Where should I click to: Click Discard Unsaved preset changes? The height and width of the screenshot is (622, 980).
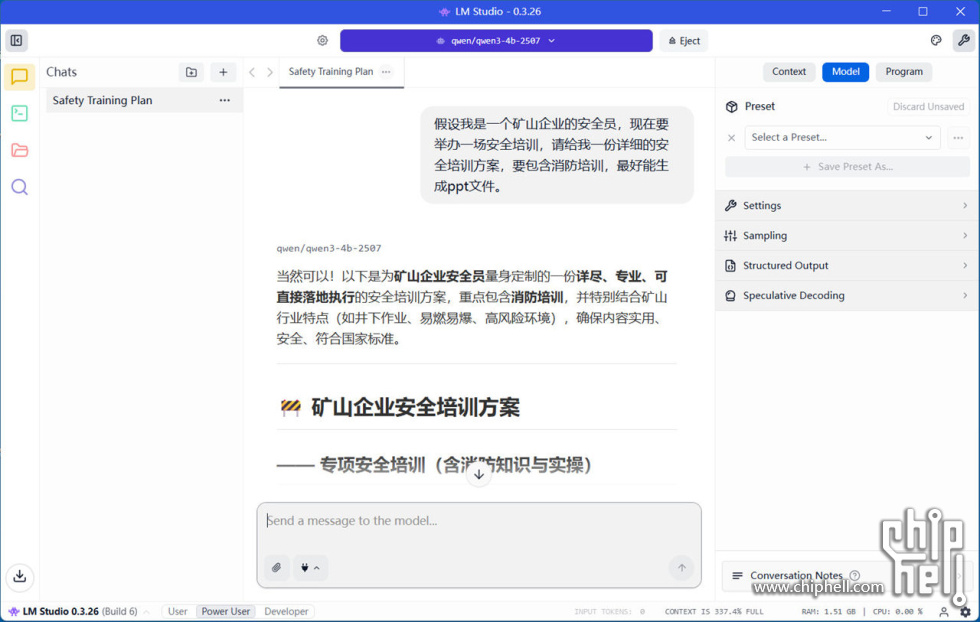coord(928,106)
